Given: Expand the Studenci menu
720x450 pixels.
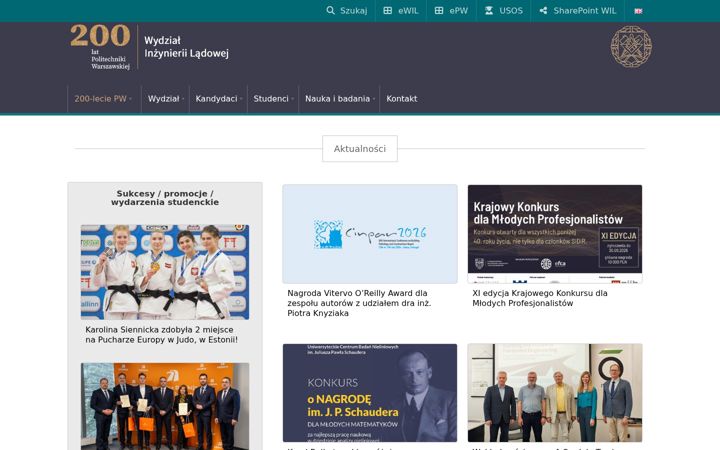Looking at the screenshot, I should pyautogui.click(x=273, y=99).
